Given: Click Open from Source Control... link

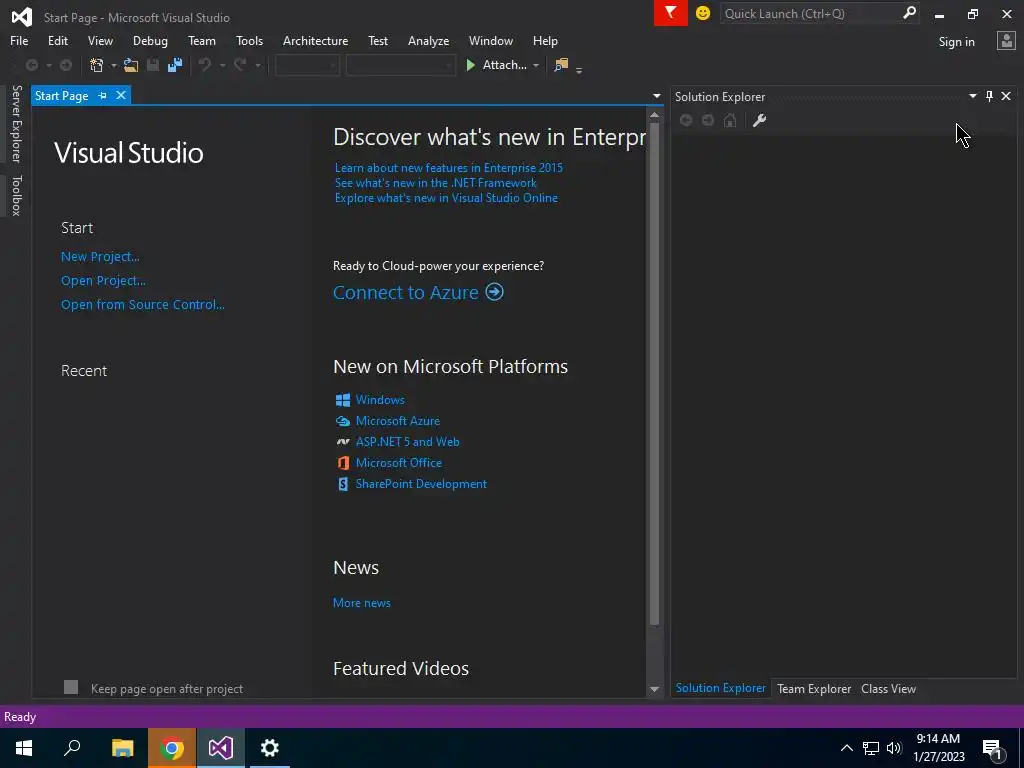Looking at the screenshot, I should coord(142,304).
